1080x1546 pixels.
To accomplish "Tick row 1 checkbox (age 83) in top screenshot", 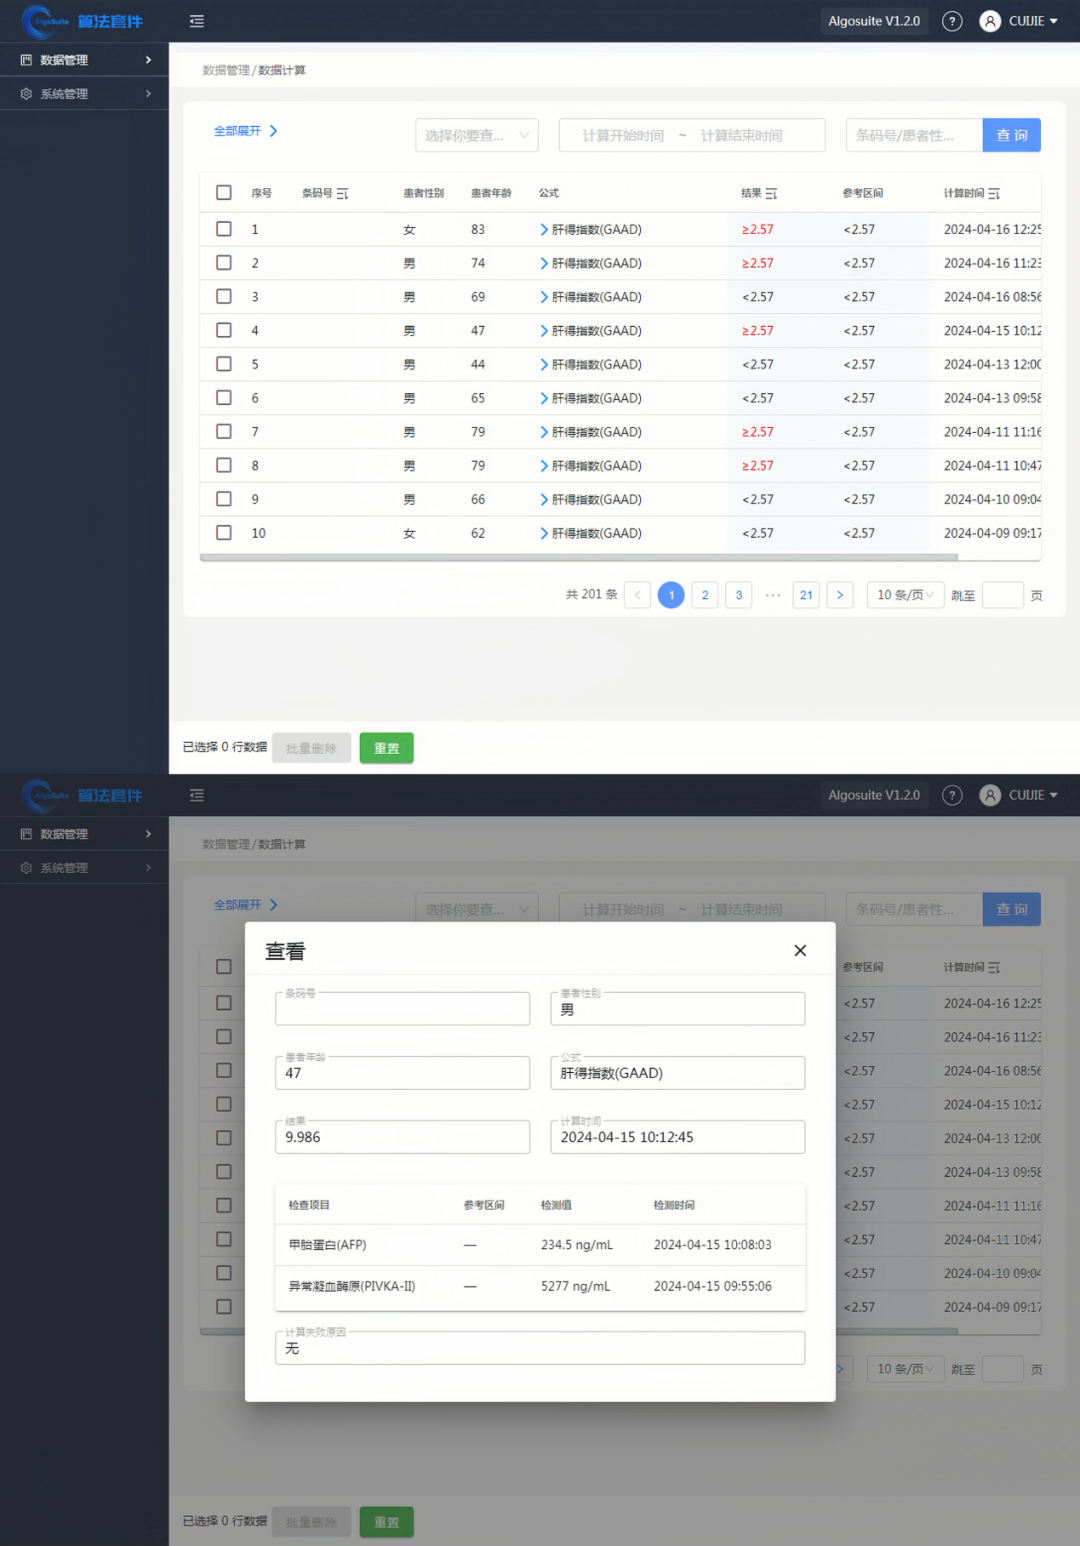I will coord(224,229).
